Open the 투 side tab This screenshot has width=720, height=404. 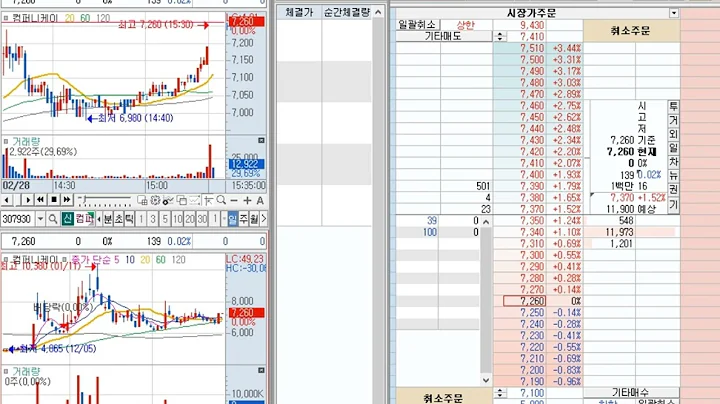coord(673,107)
